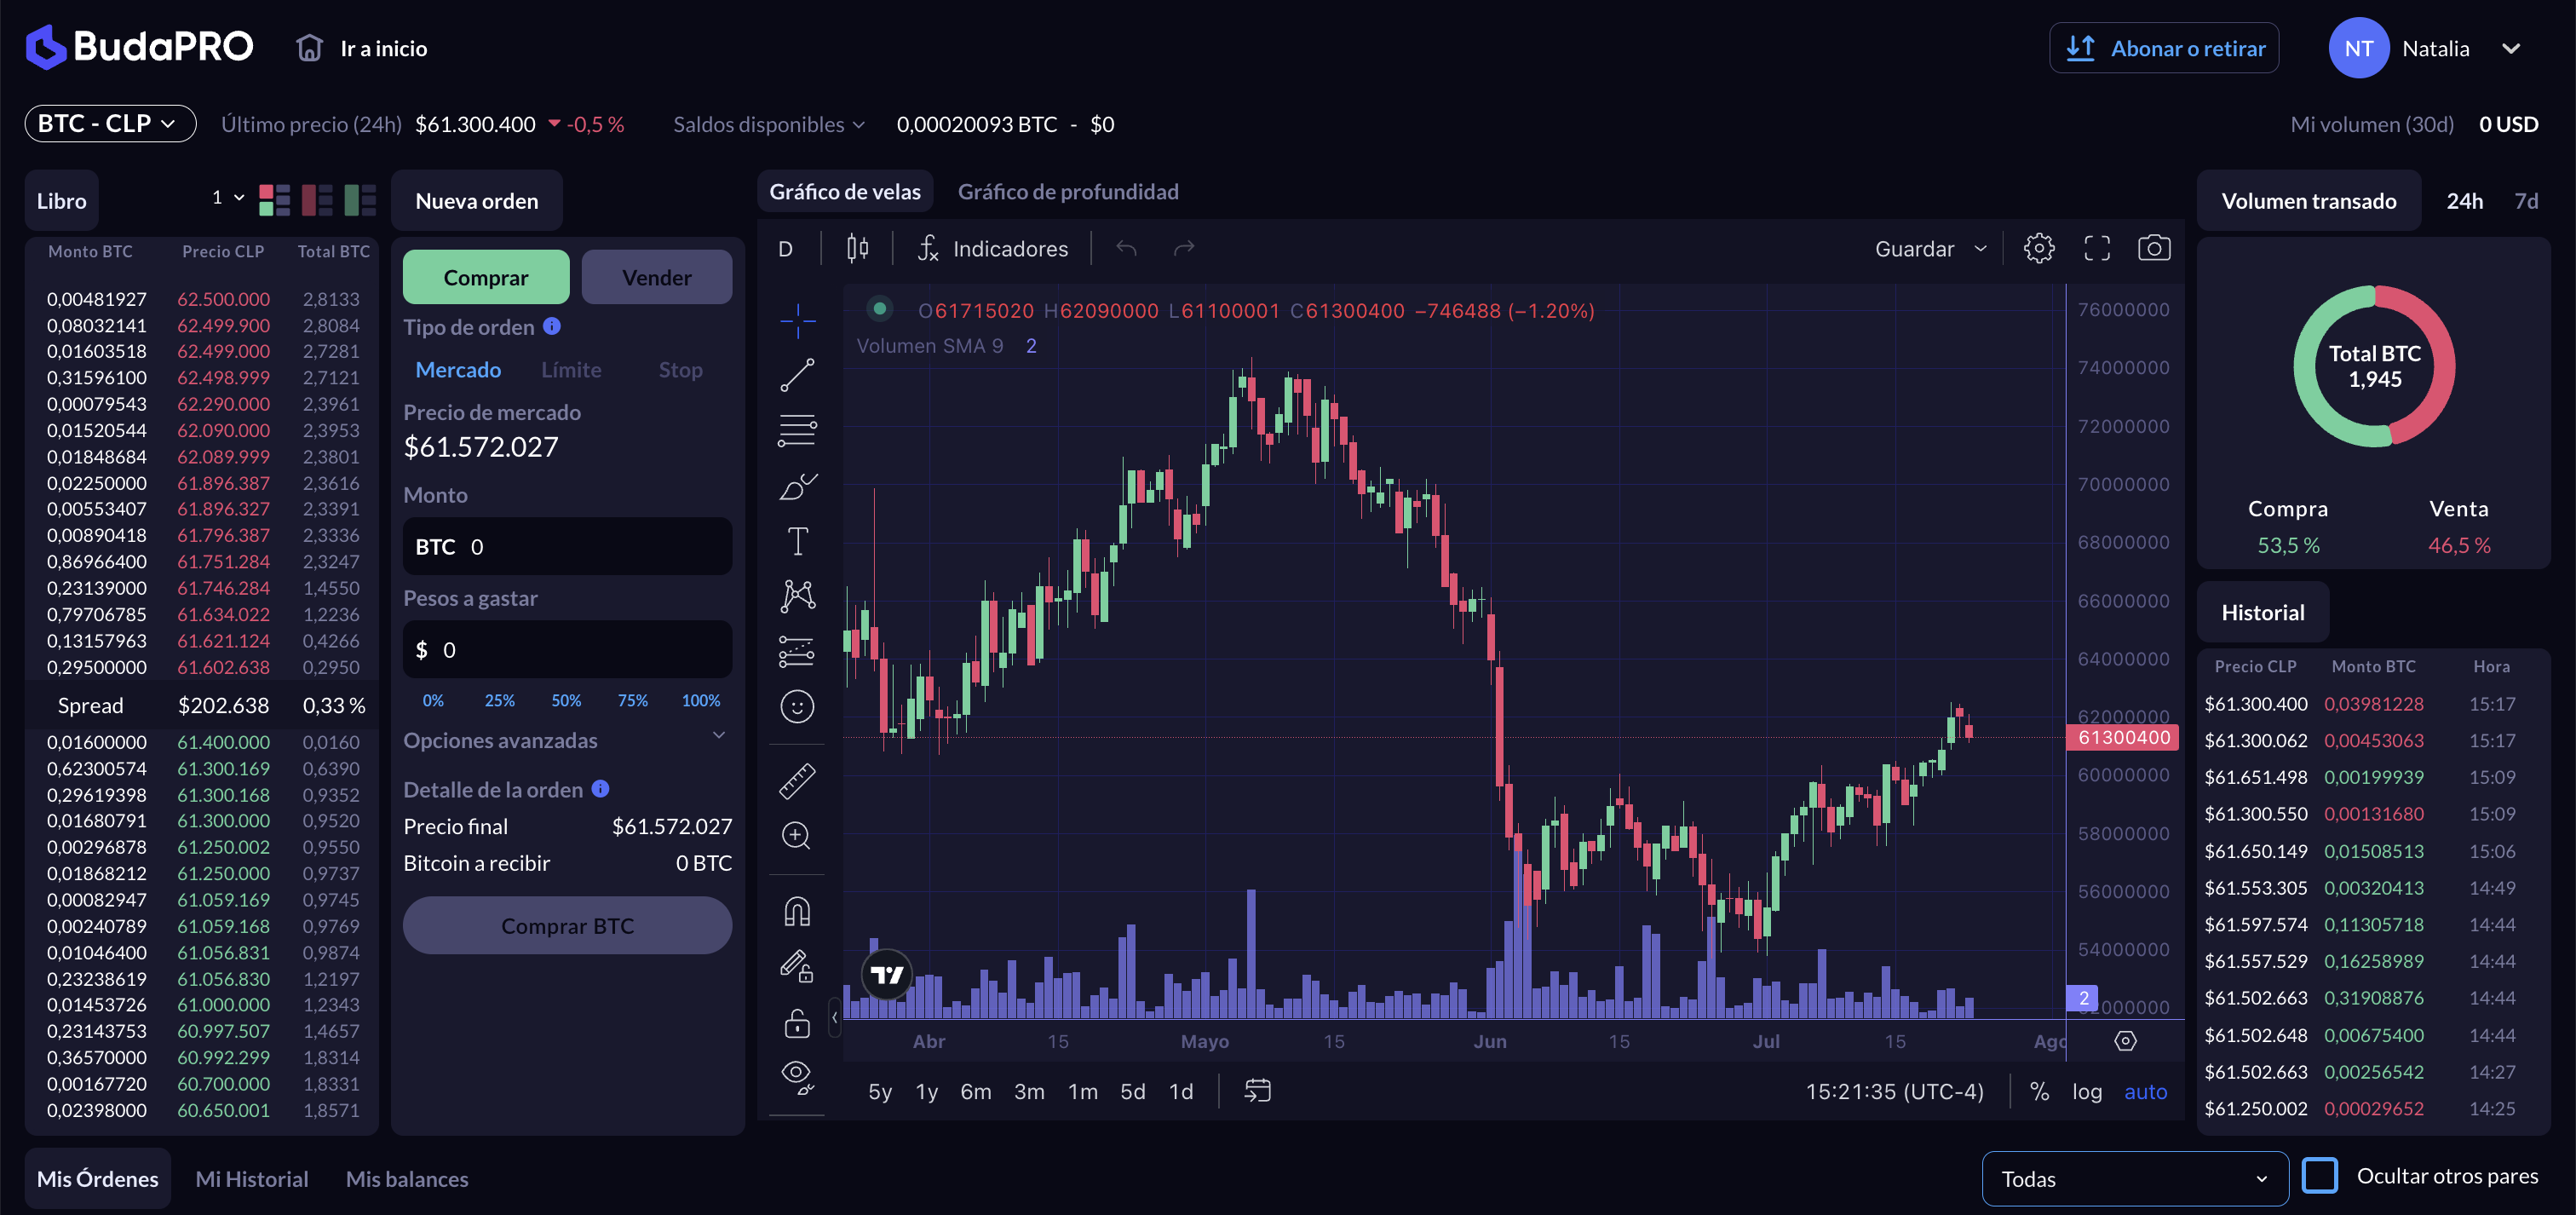This screenshot has height=1215, width=2576.
Task: Show buy-orders-only book view icon
Action: tap(360, 200)
